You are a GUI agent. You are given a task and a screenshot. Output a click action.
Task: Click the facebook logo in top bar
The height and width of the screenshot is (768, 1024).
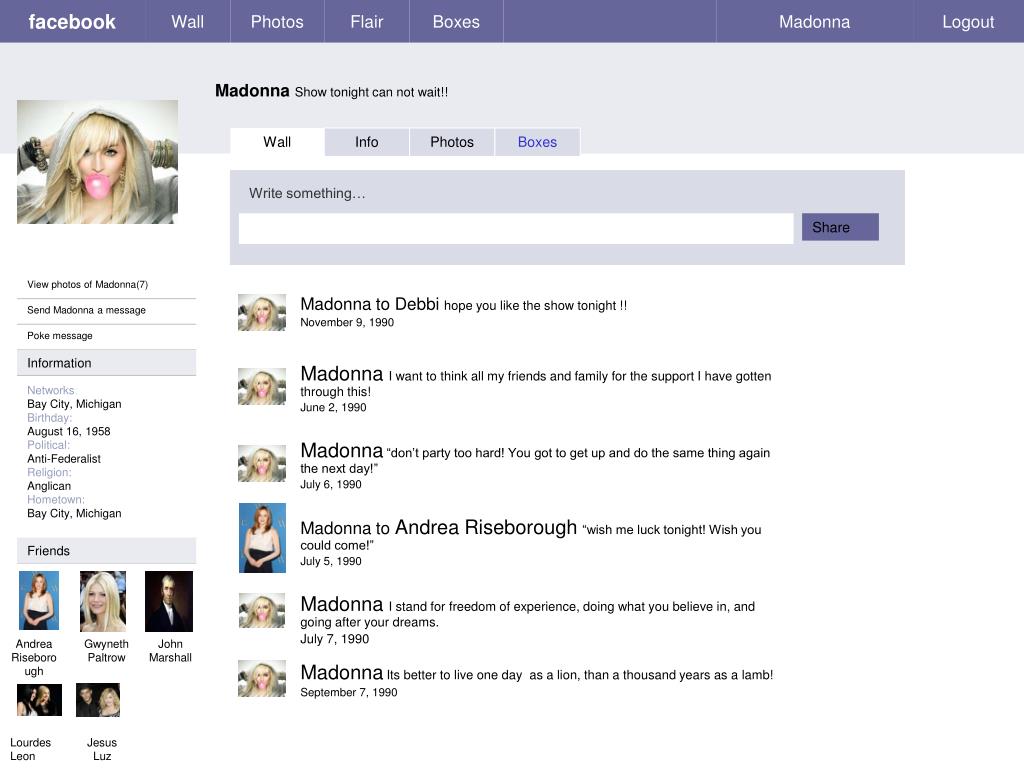tap(72, 22)
